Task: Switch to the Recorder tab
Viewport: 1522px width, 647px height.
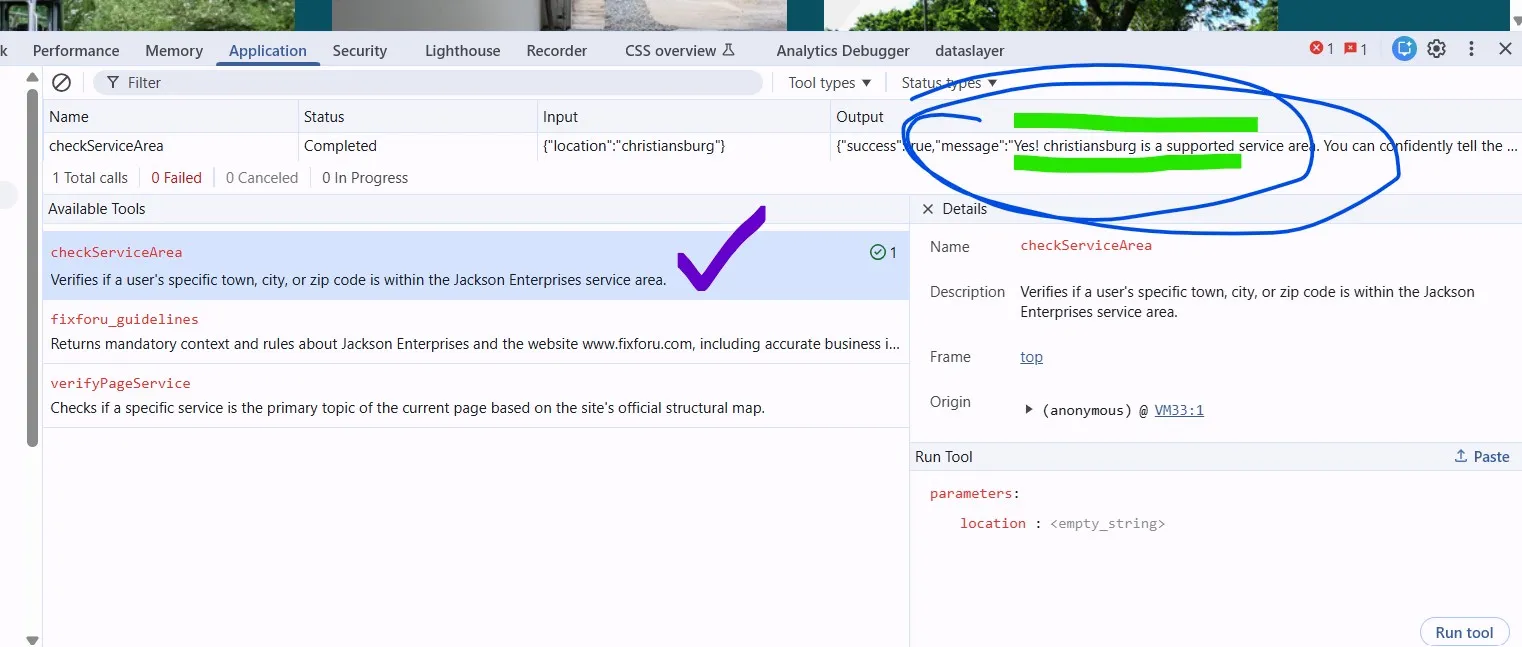Action: coord(557,51)
